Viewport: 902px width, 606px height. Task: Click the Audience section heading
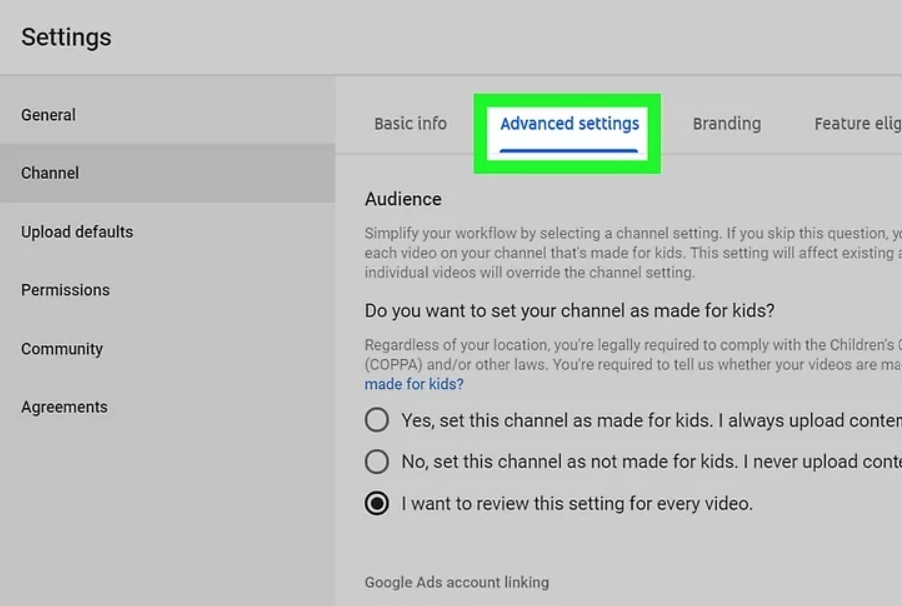tap(403, 199)
